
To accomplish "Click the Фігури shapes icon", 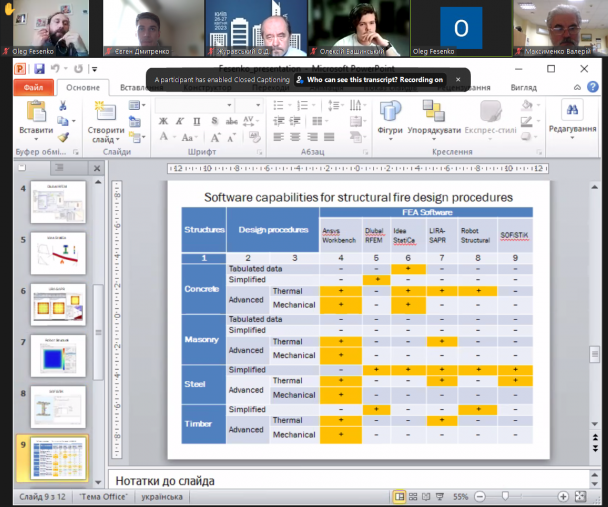I will coord(390,111).
